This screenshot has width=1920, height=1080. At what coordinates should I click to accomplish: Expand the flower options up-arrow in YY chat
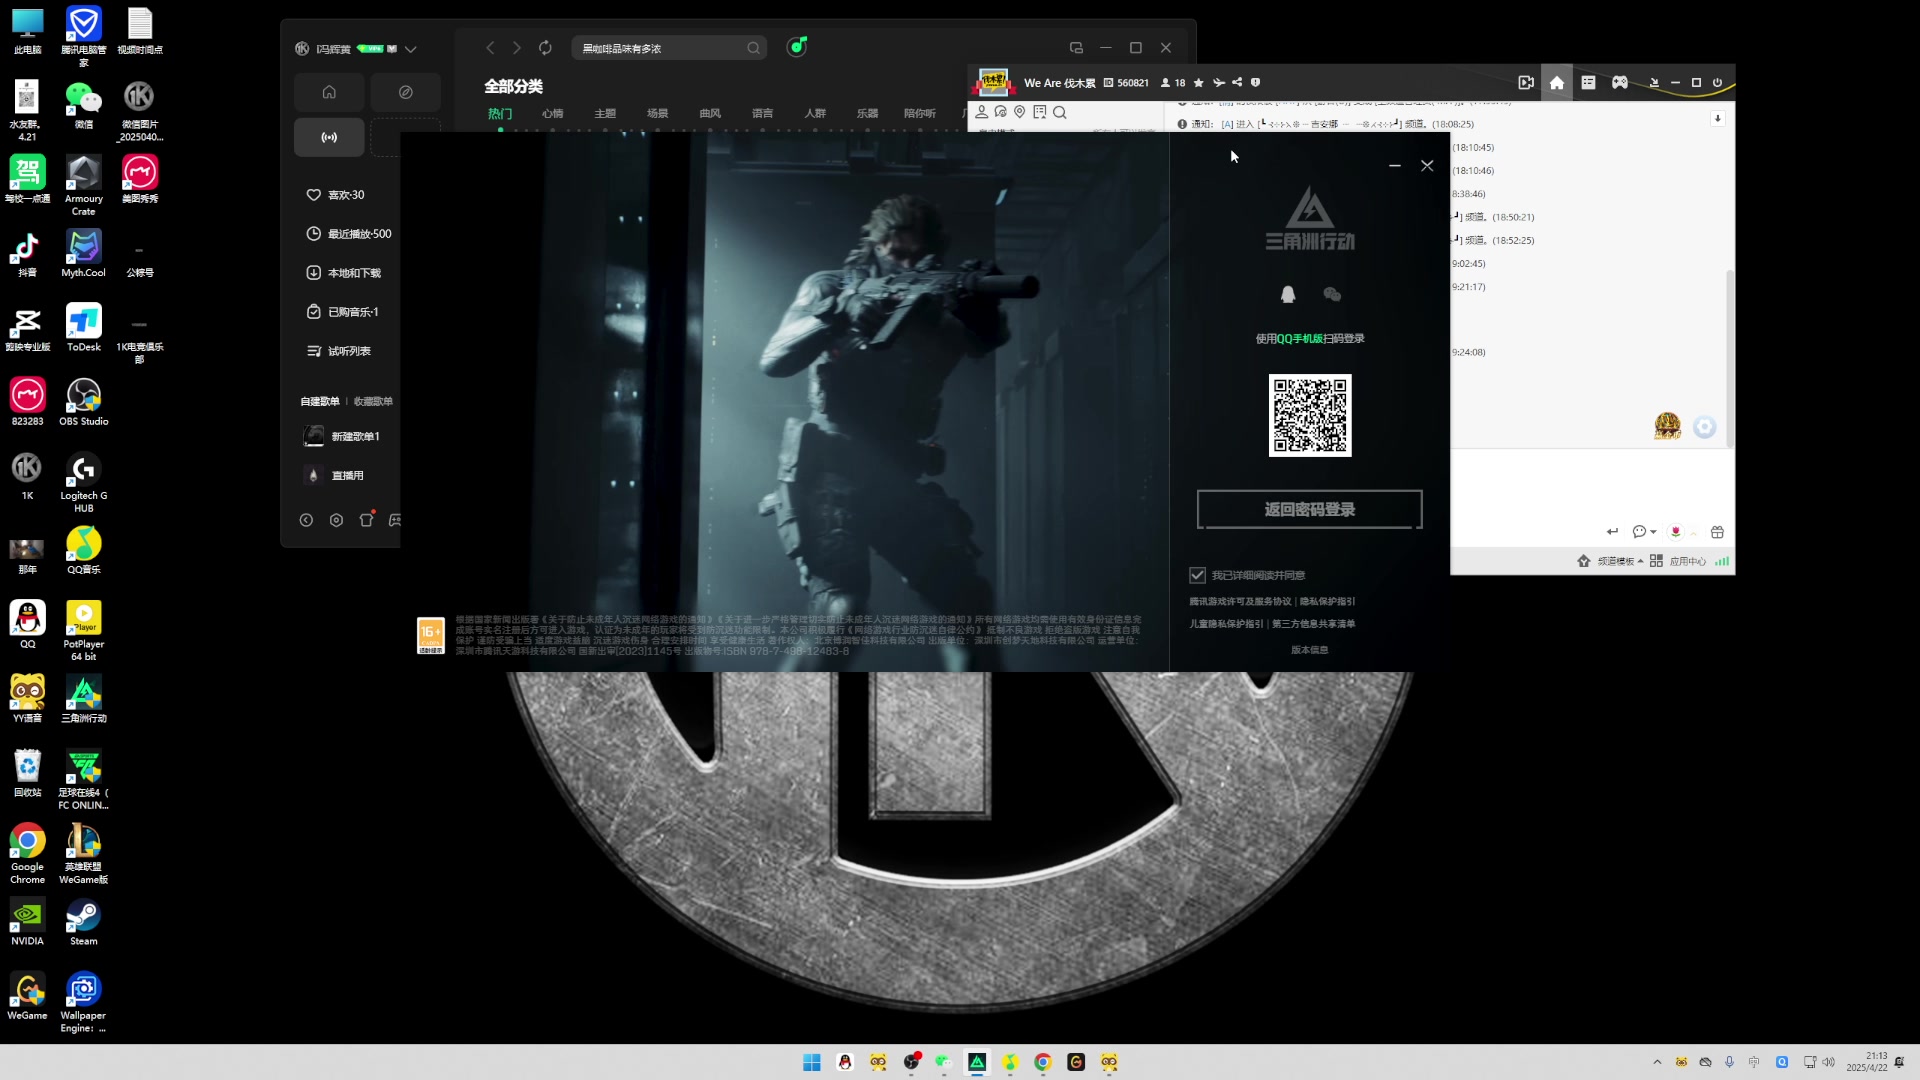(x=1694, y=533)
